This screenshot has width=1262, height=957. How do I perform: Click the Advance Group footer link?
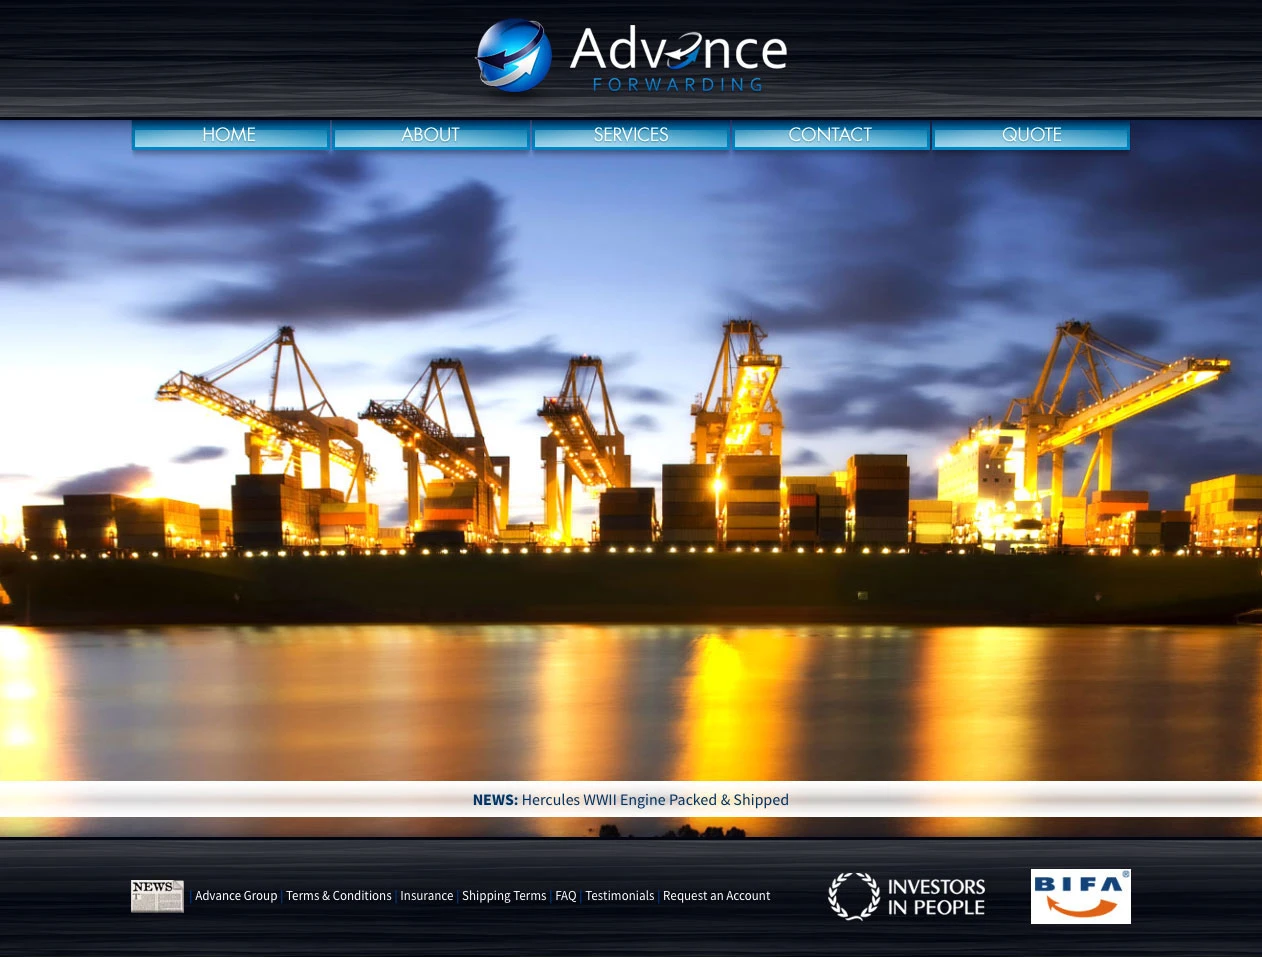[x=236, y=896]
